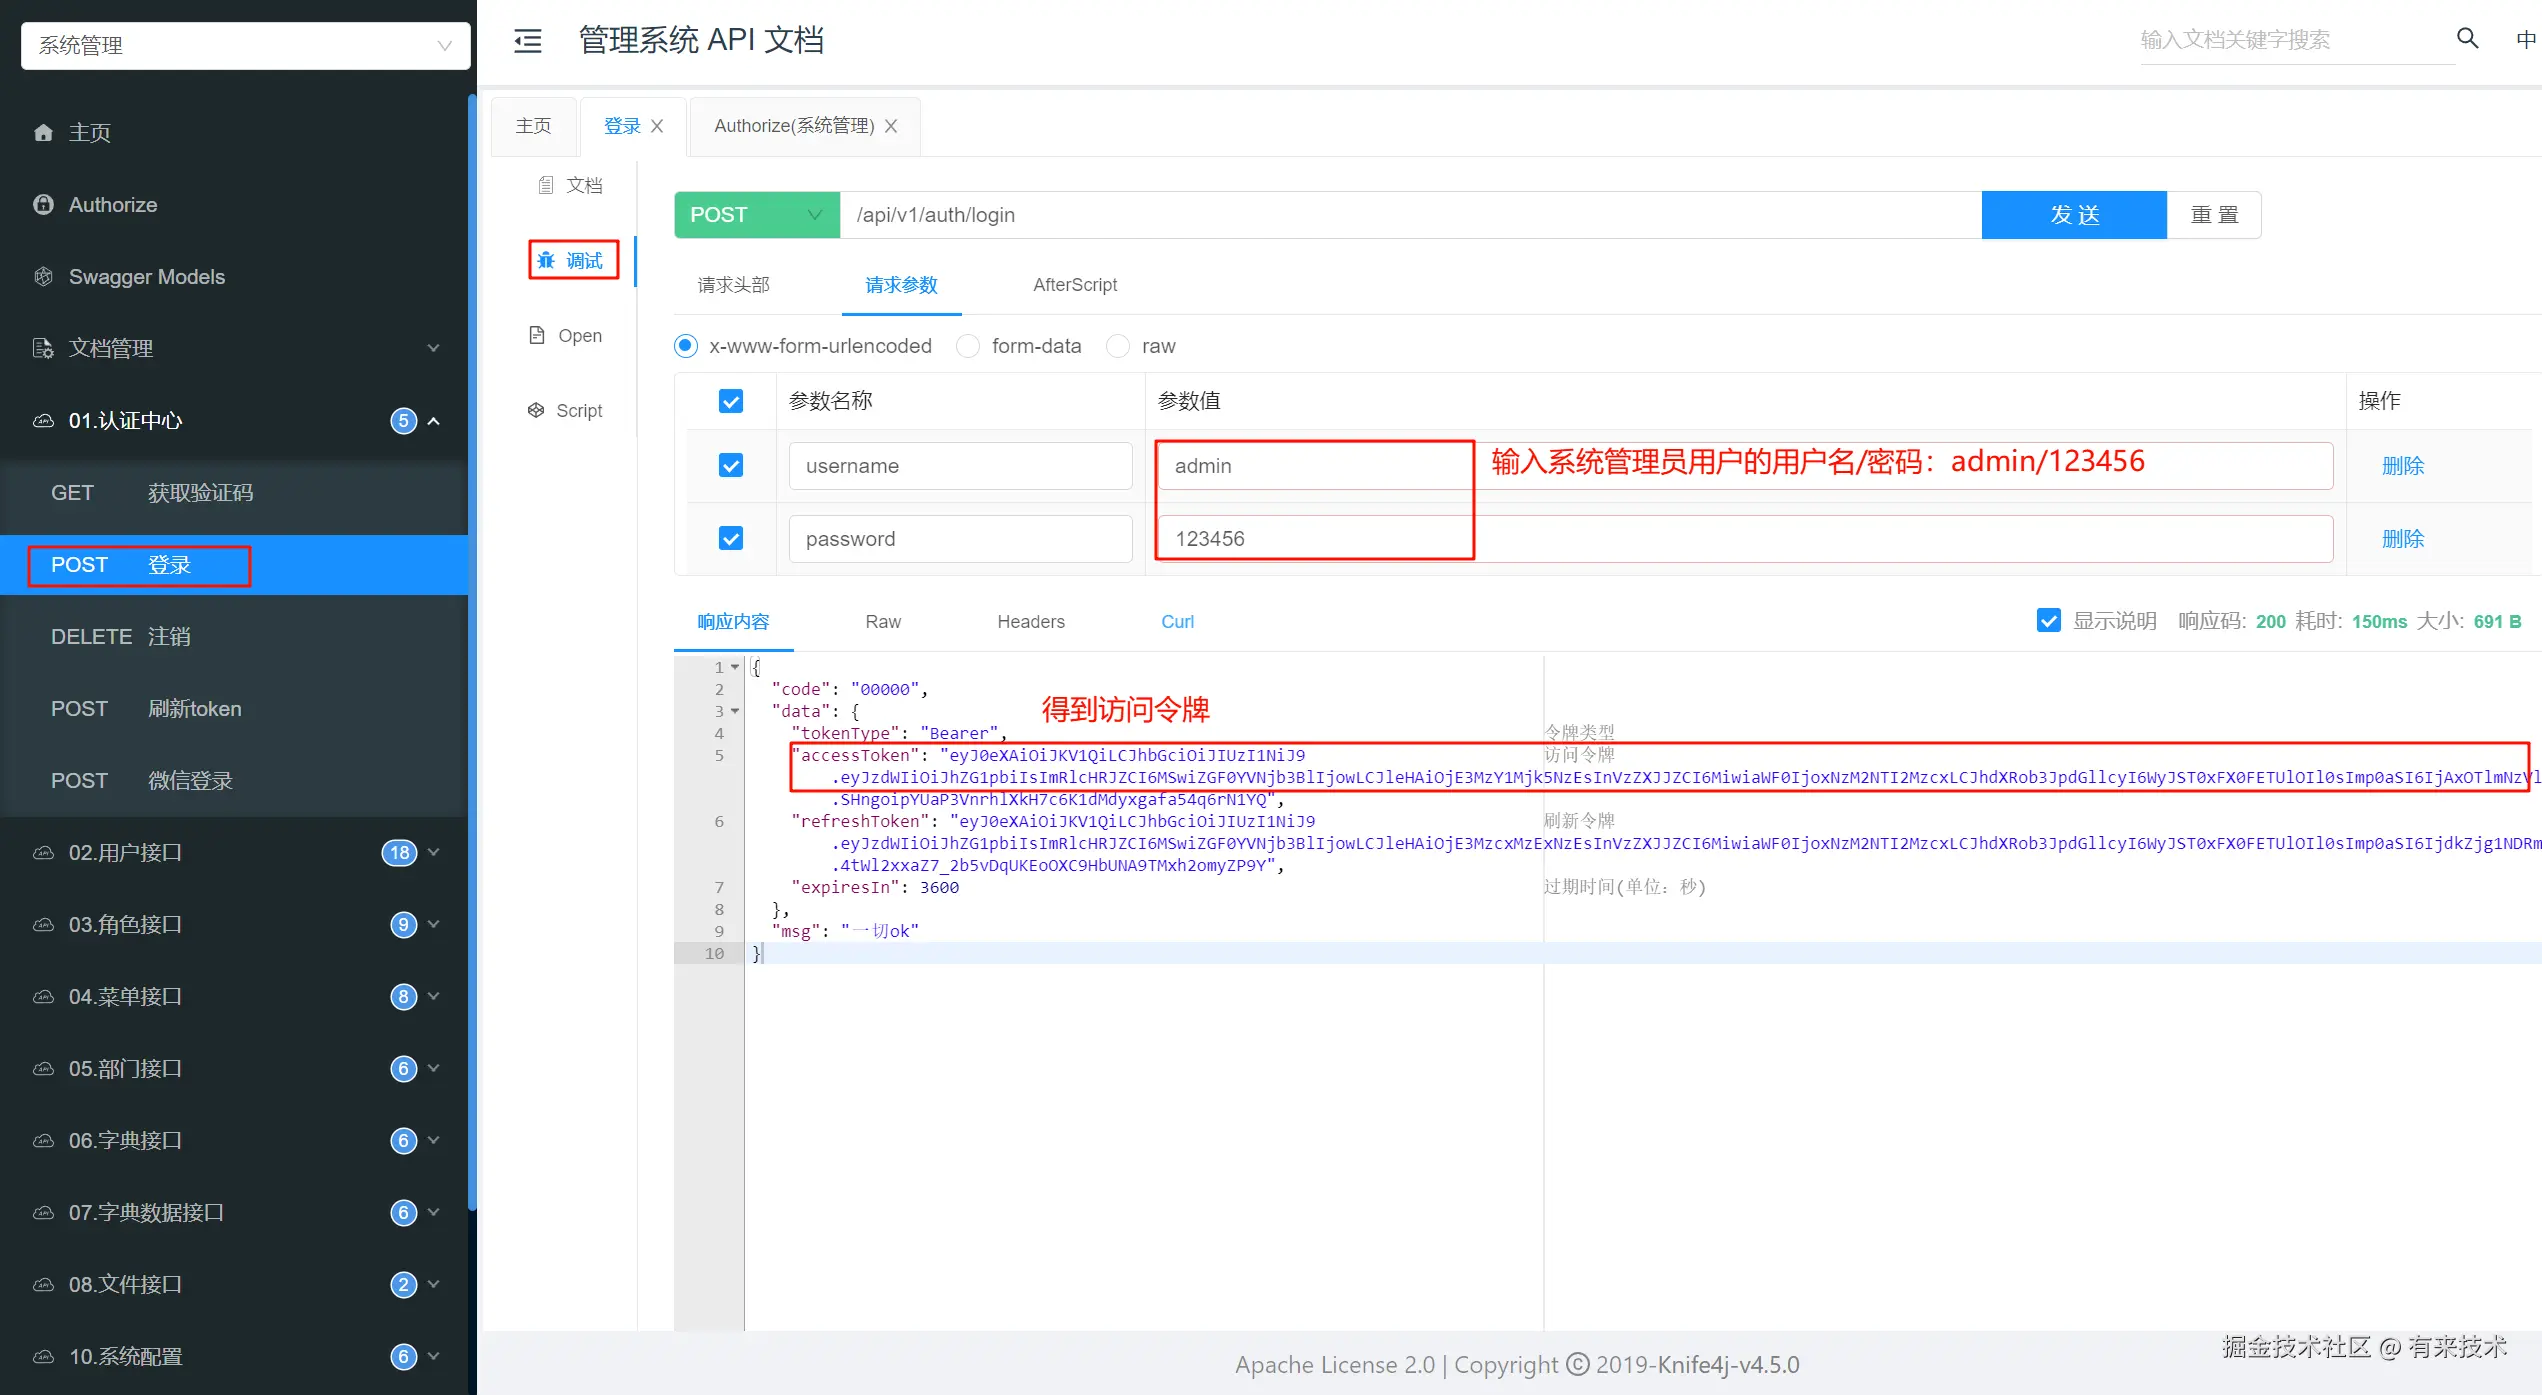2542x1395 pixels.
Task: Uncheck the username parameter checkbox
Action: pos(731,466)
